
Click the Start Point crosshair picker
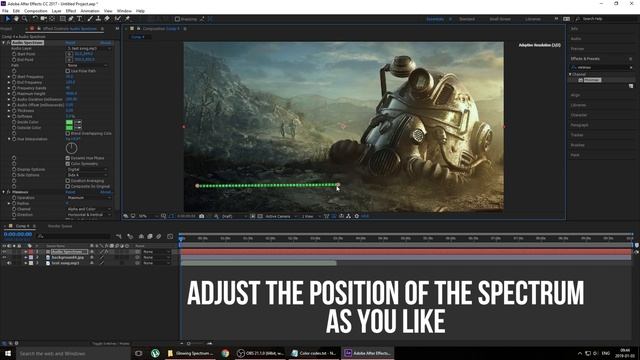tap(69, 54)
